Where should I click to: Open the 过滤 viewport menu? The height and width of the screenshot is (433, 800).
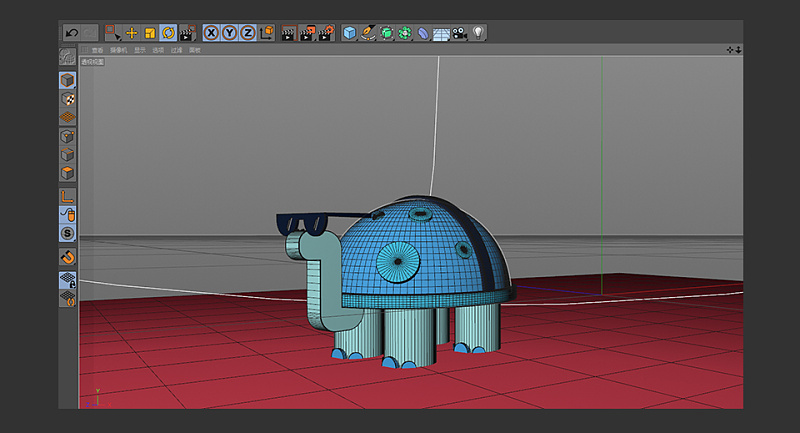click(176, 50)
